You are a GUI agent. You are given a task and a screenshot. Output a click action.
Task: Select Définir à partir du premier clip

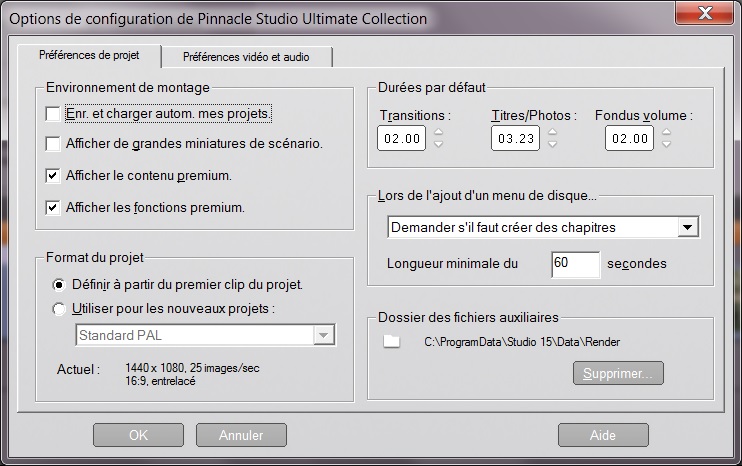tap(59, 285)
